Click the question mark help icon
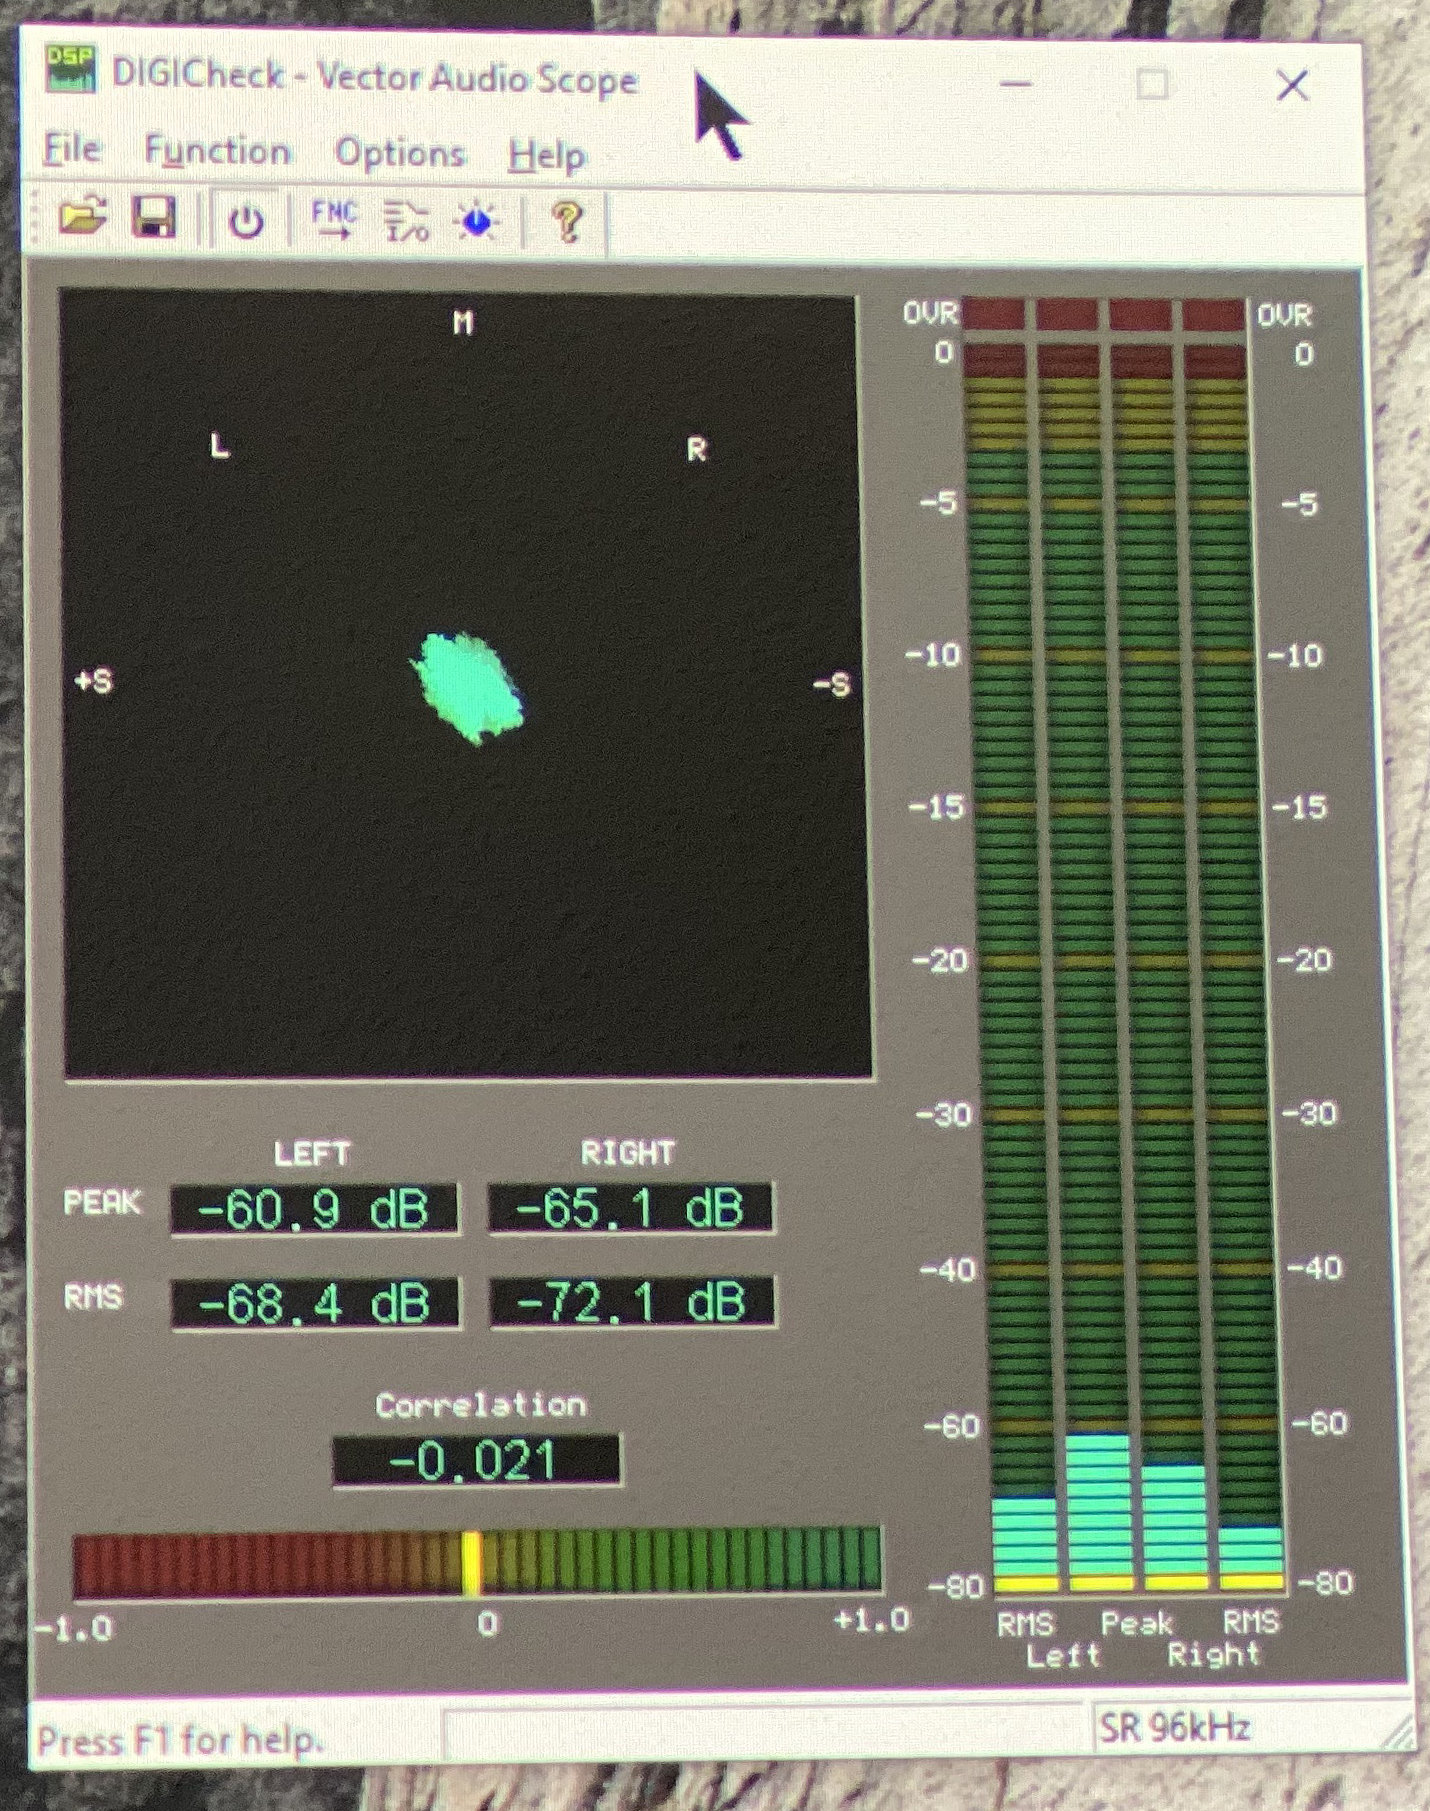Image resolution: width=1430 pixels, height=1811 pixels. tap(567, 221)
